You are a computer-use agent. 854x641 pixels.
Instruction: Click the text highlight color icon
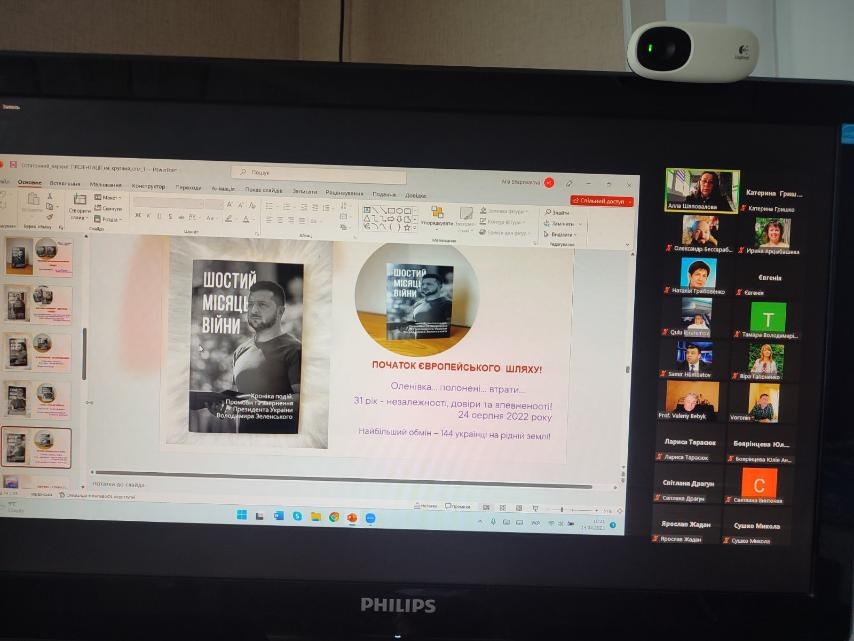point(229,219)
